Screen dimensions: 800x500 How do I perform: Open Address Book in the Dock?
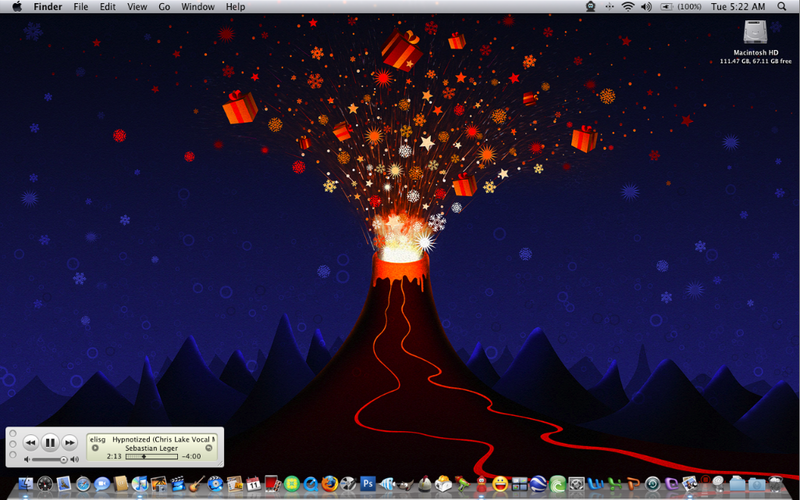pyautogui.click(x=120, y=484)
